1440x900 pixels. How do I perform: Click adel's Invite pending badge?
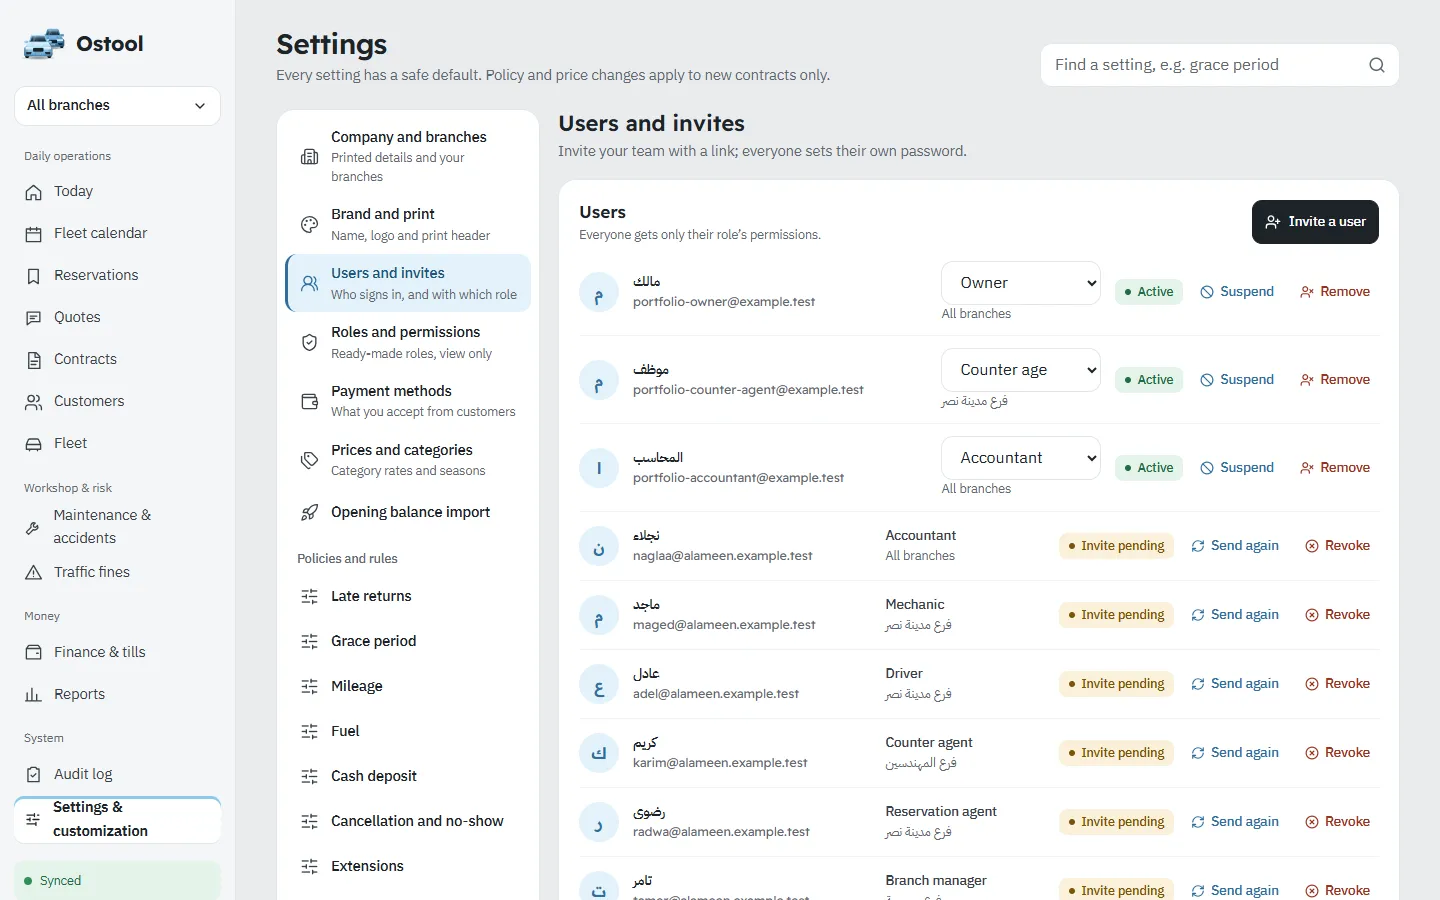tap(1116, 684)
